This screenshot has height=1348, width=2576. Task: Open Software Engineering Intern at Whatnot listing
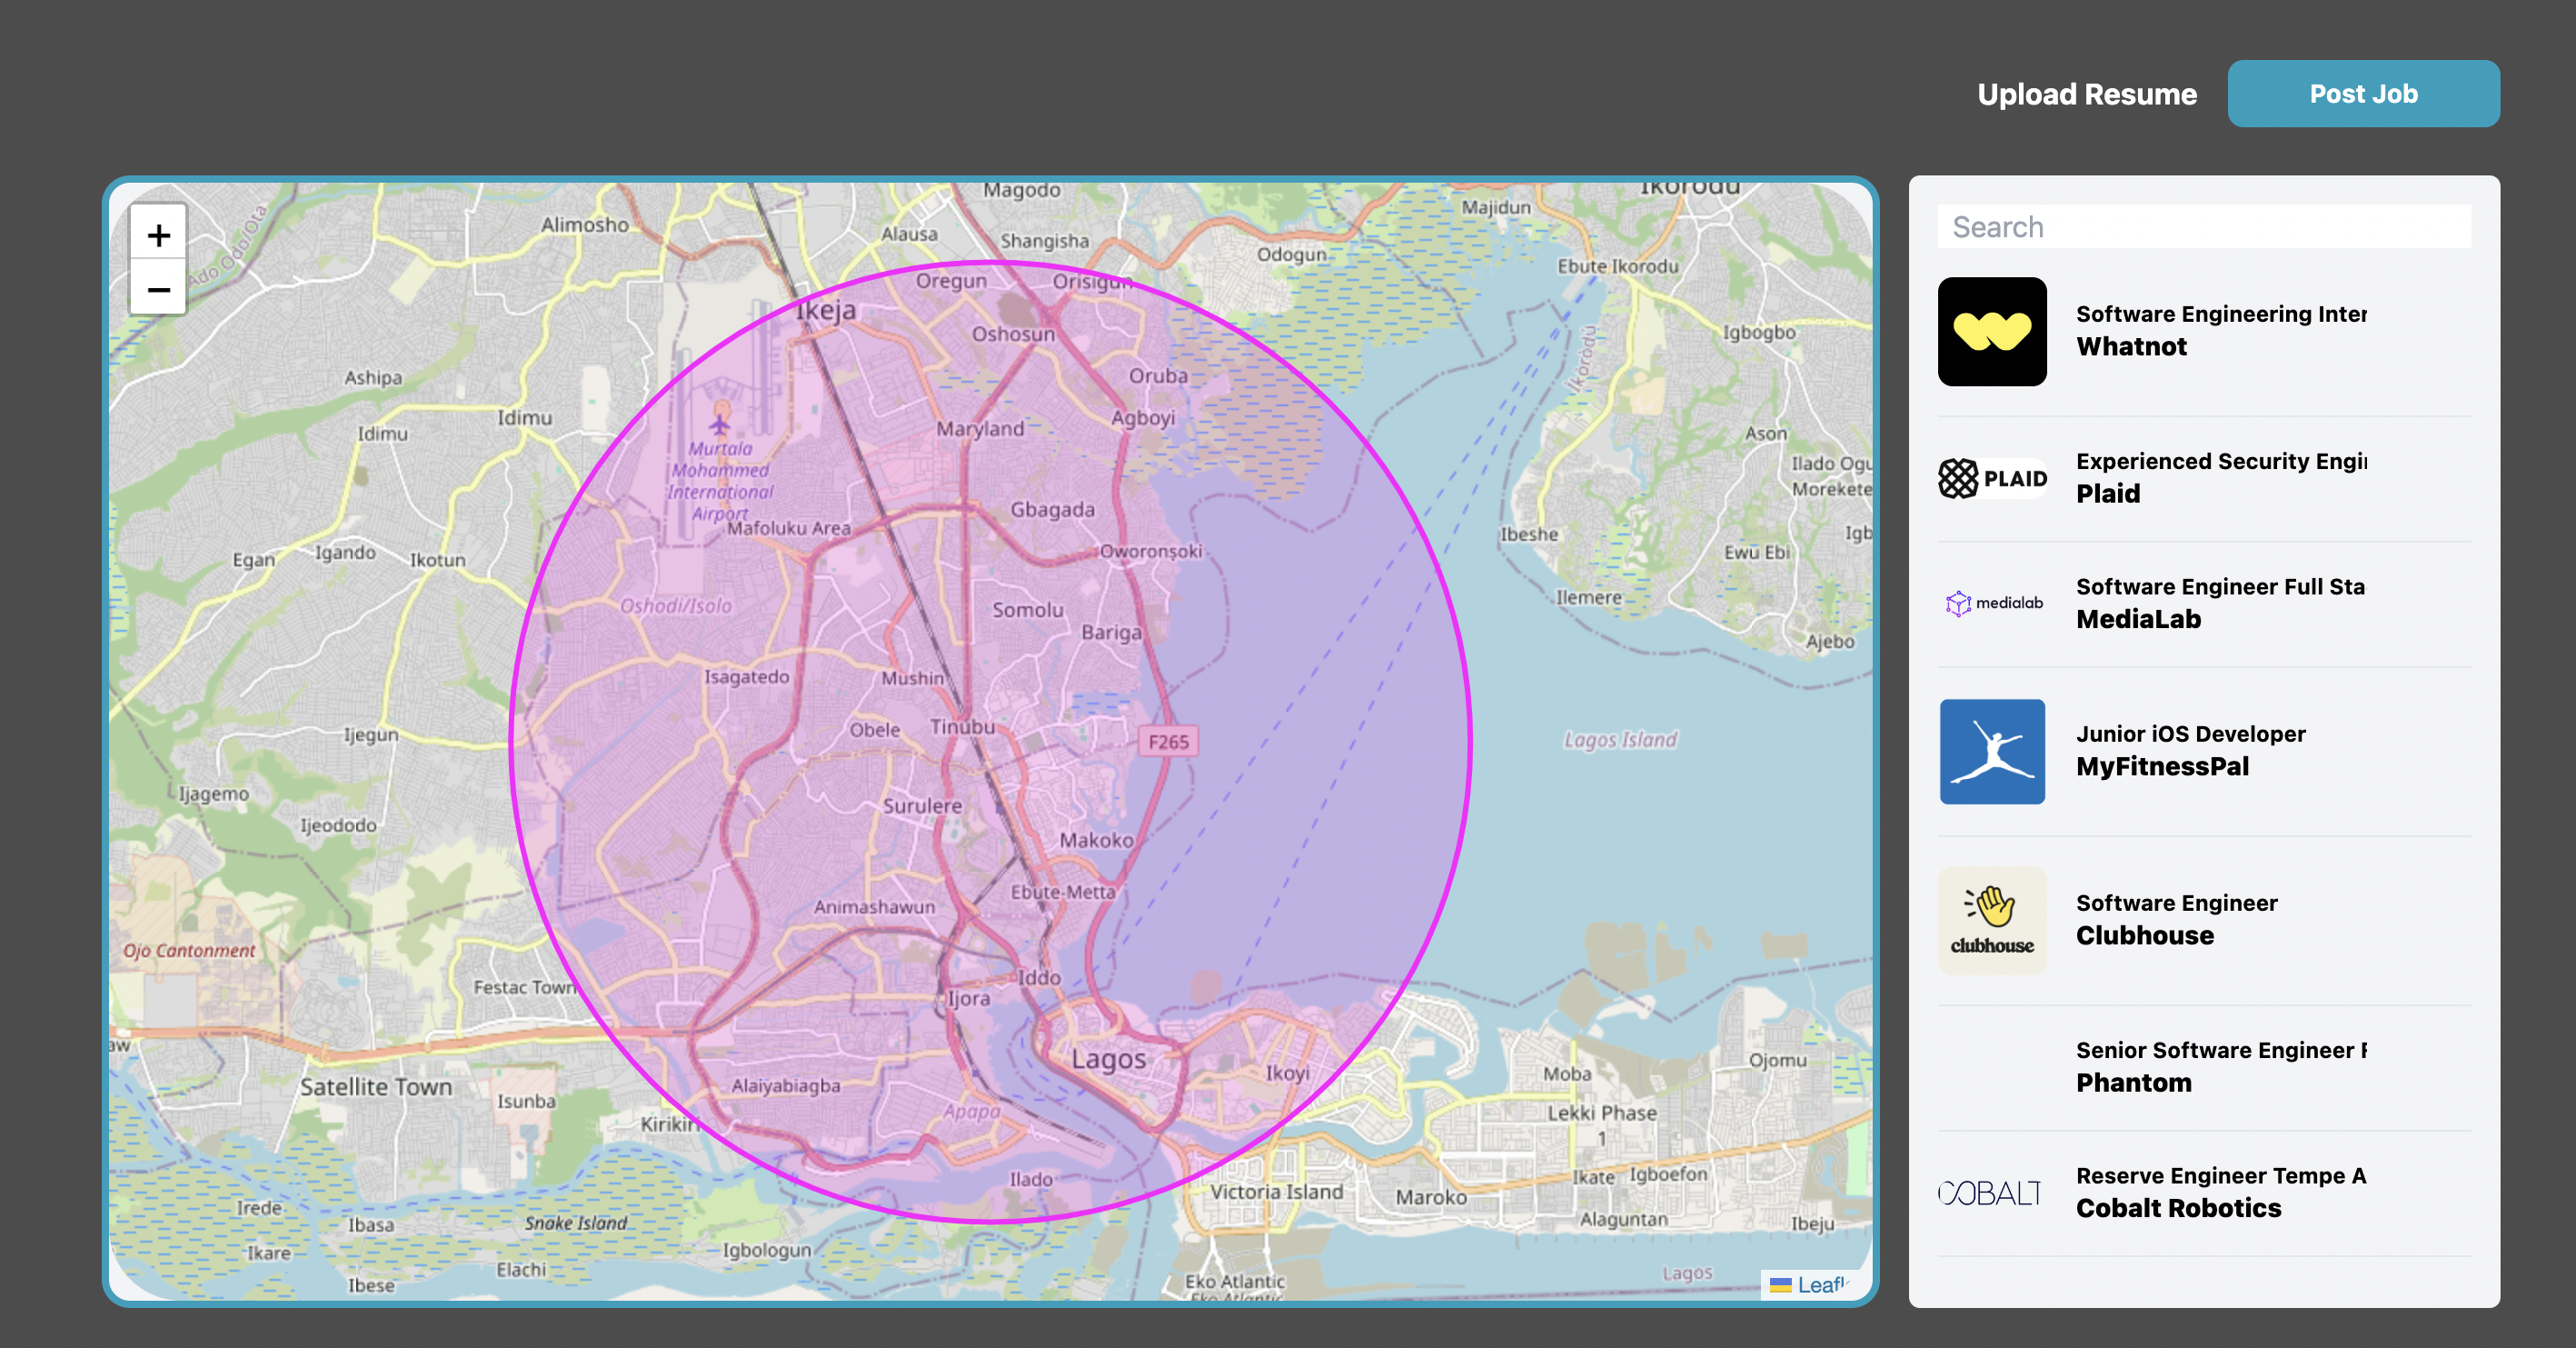(x=2220, y=314)
